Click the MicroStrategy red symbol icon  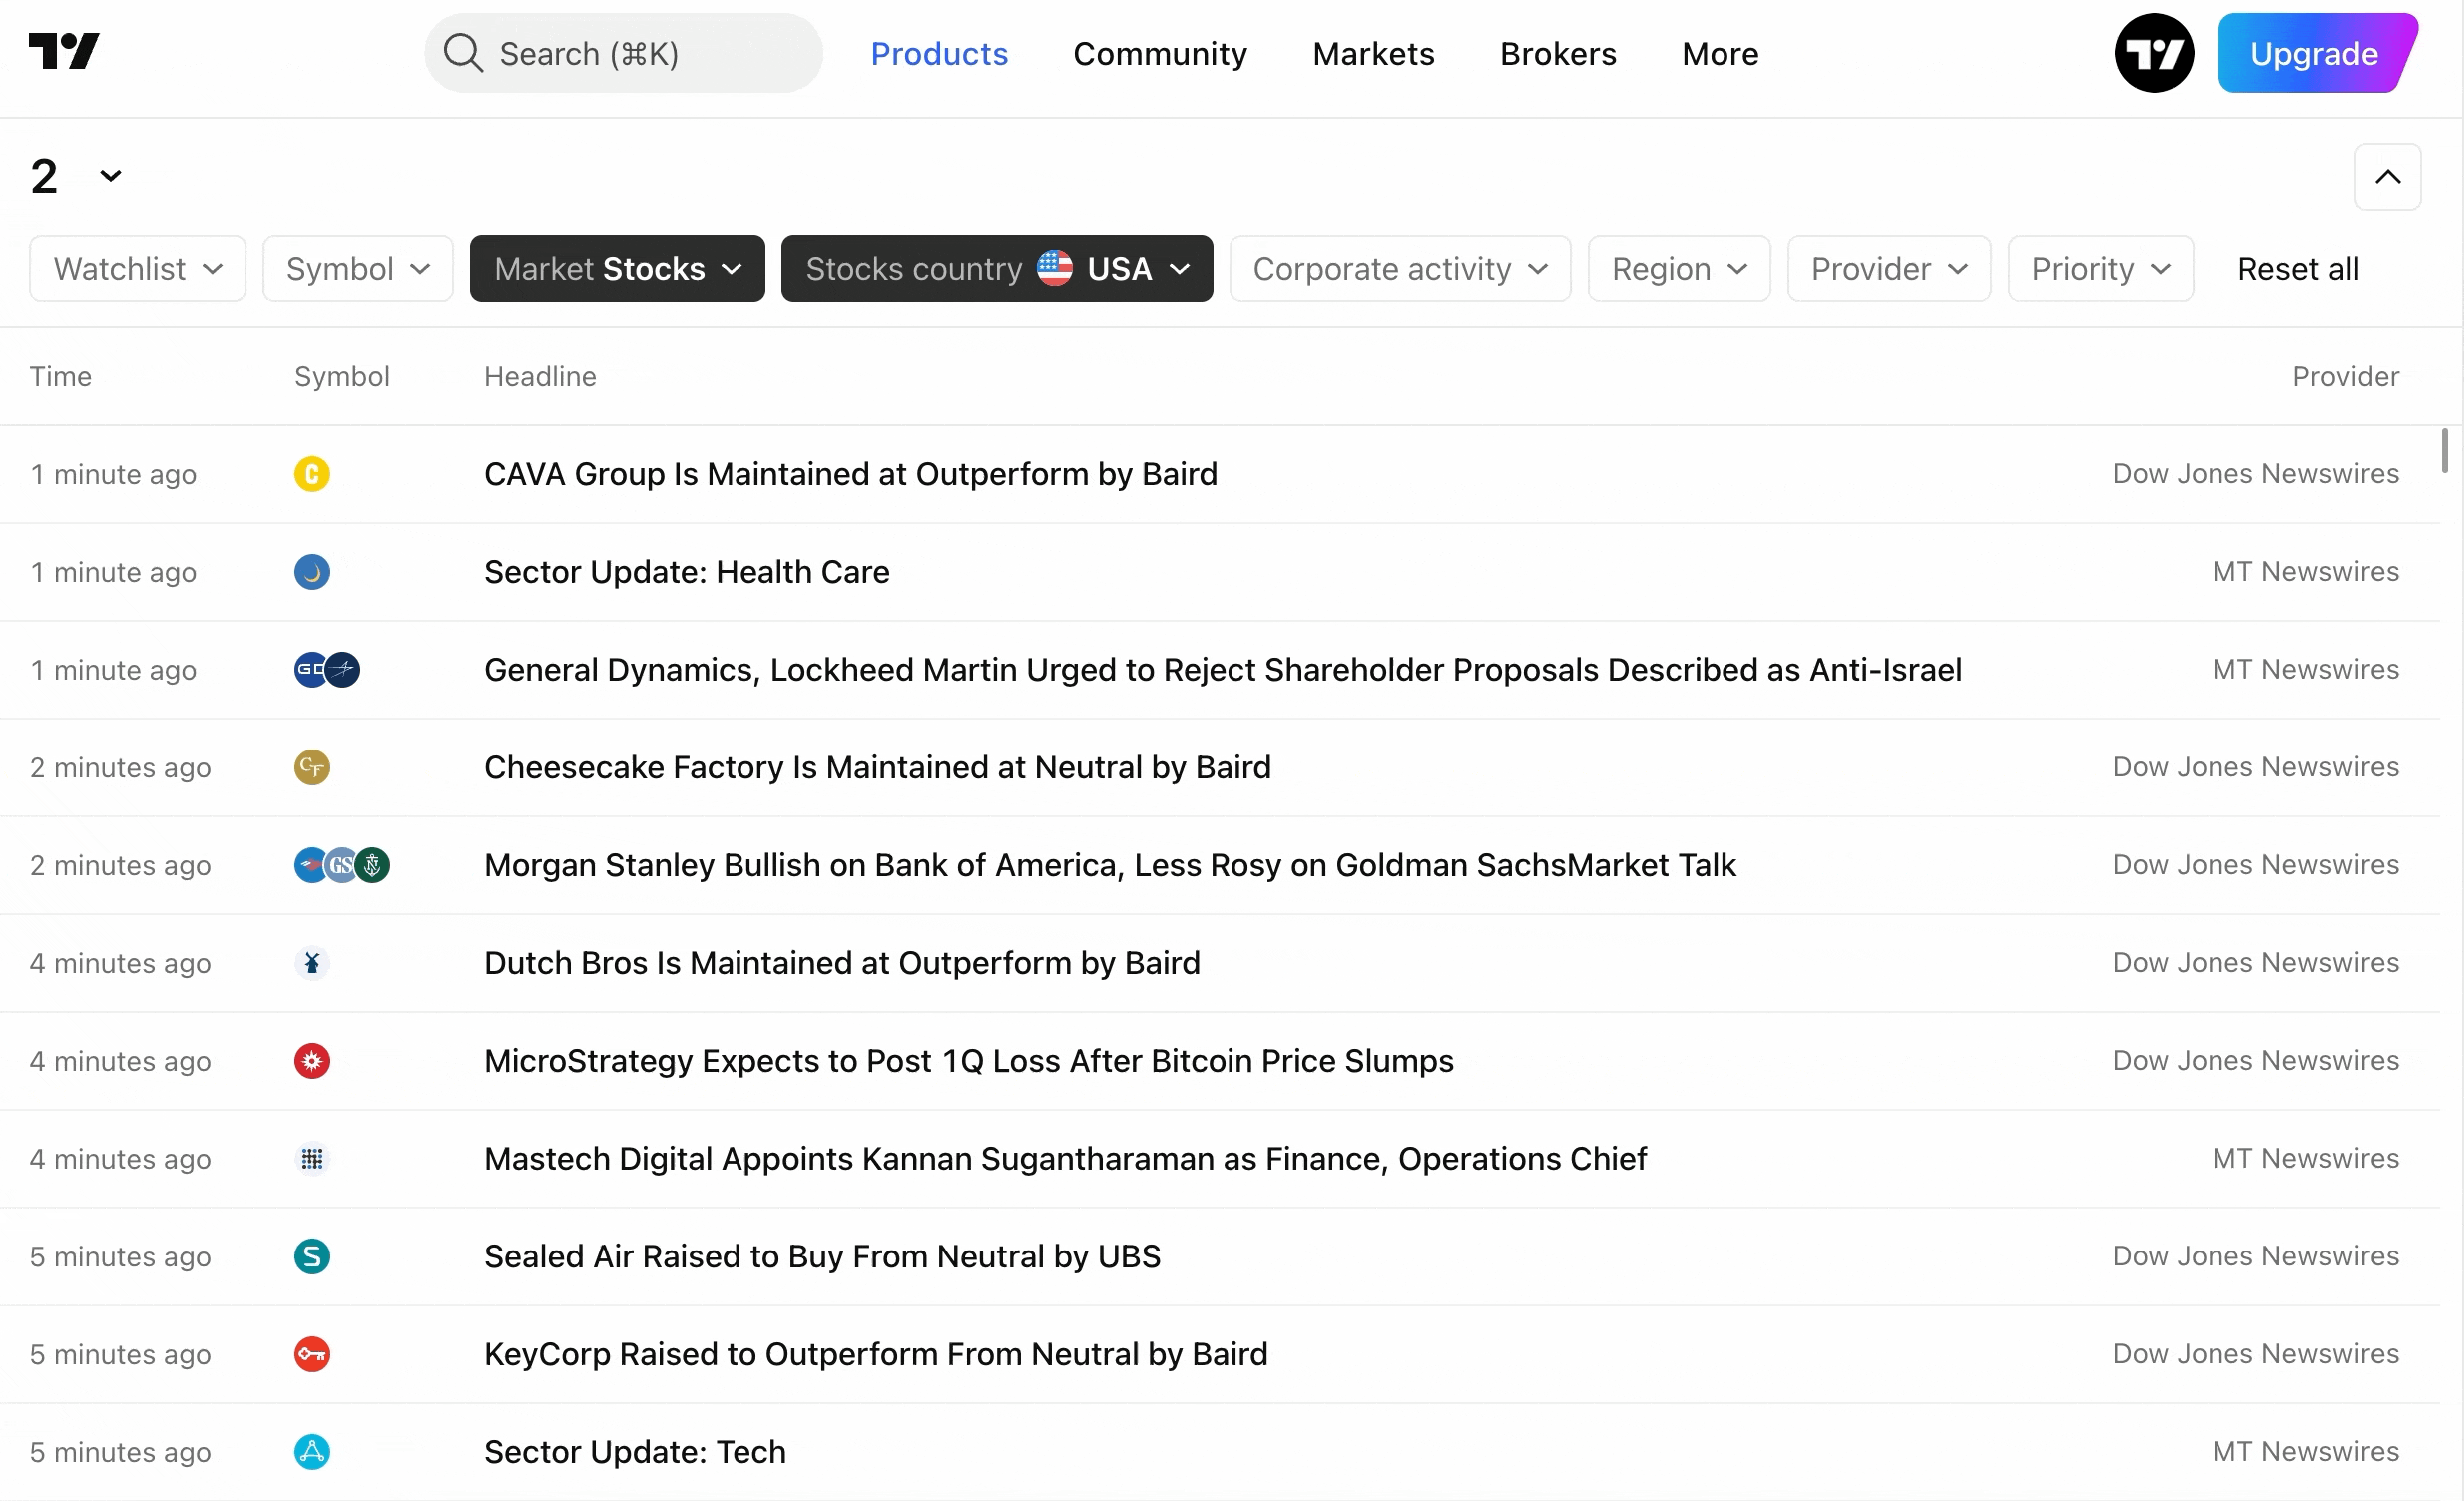(312, 1061)
